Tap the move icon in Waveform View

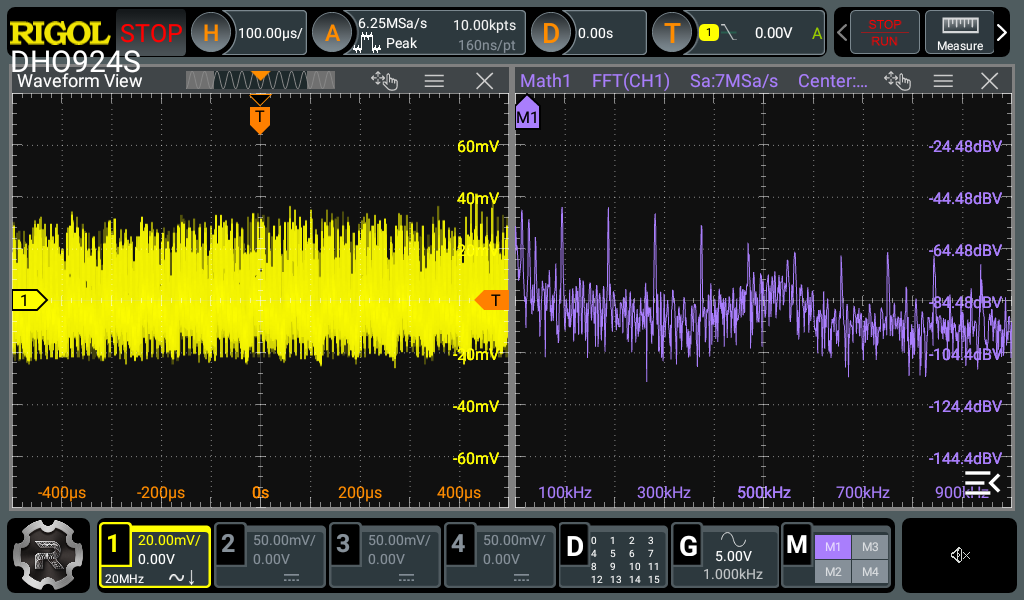(384, 81)
